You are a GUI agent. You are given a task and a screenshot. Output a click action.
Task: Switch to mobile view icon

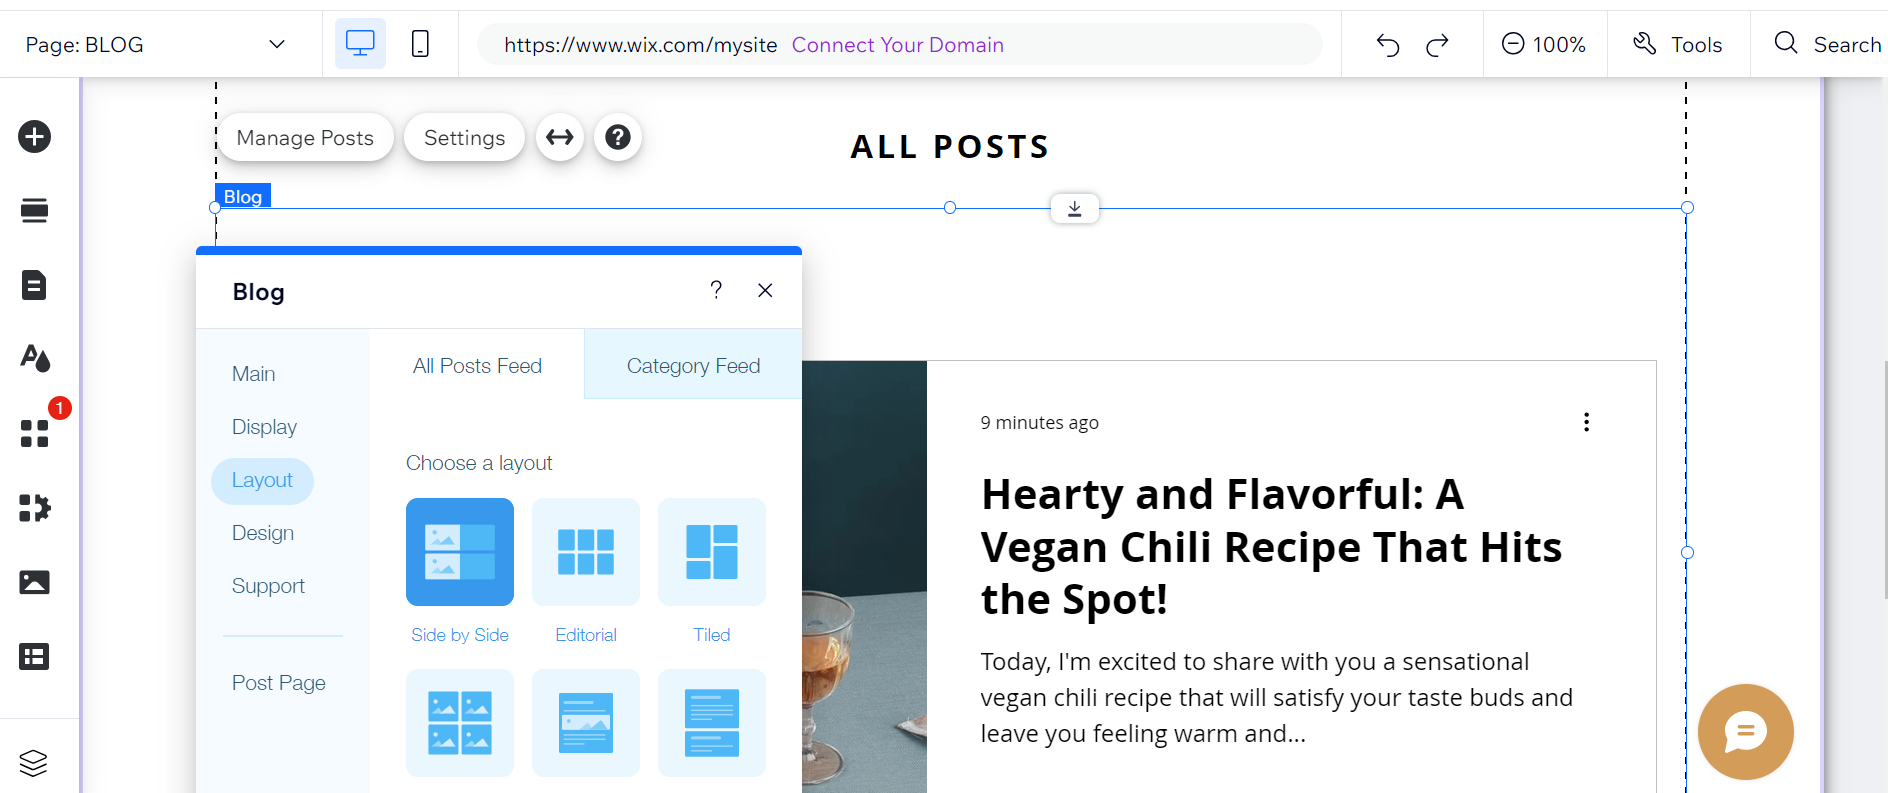[421, 44]
